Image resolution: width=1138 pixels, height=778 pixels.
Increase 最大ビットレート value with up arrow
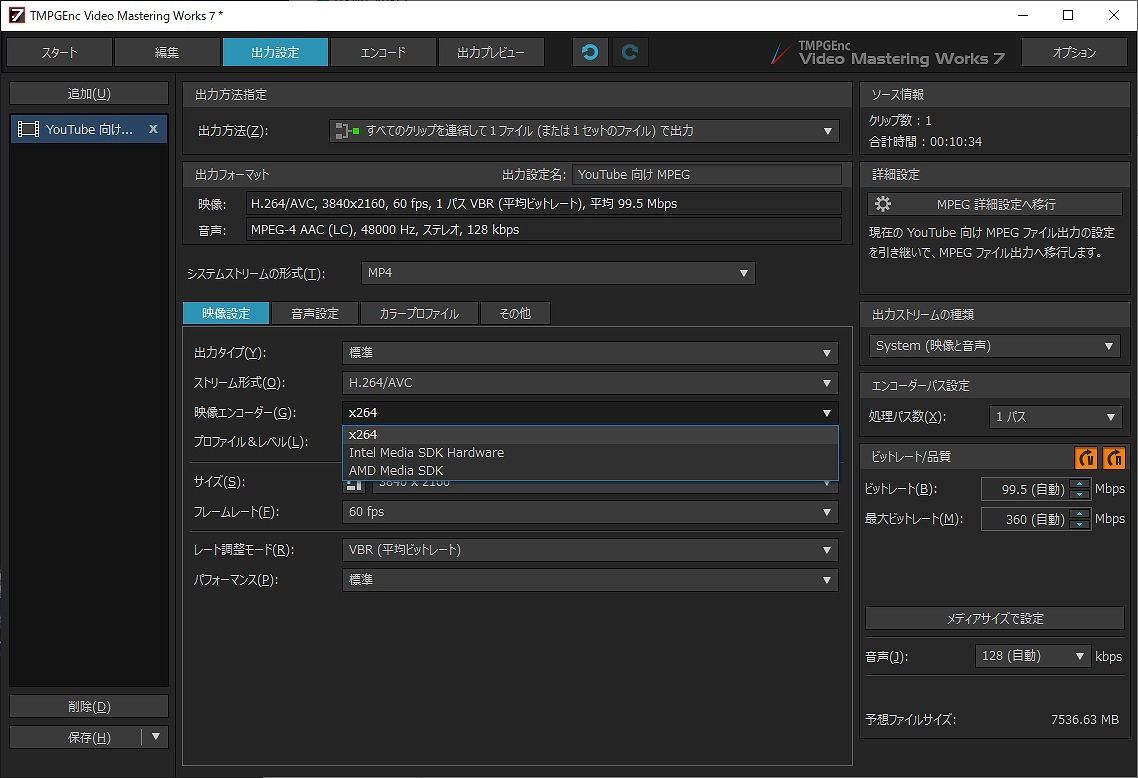1080,514
